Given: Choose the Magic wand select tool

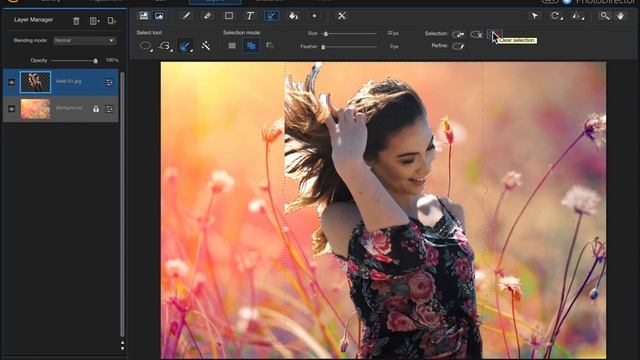Looking at the screenshot, I should (206, 46).
